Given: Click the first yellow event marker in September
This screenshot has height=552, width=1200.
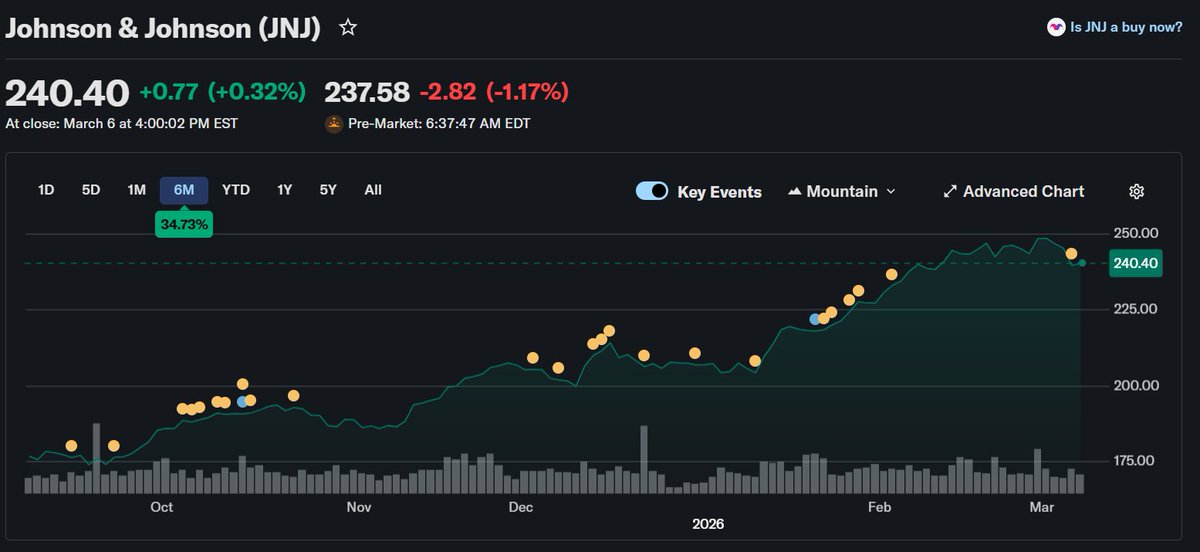Looking at the screenshot, I should pos(71,446).
